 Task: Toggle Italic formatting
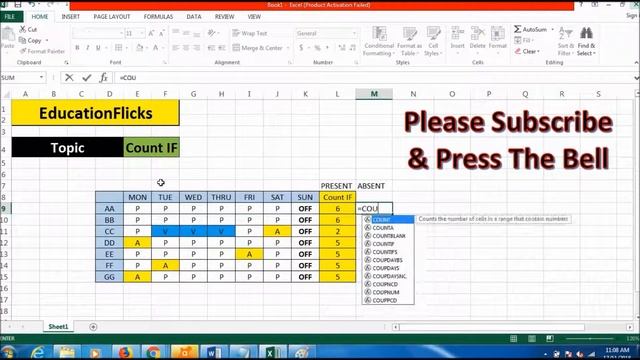87,48
